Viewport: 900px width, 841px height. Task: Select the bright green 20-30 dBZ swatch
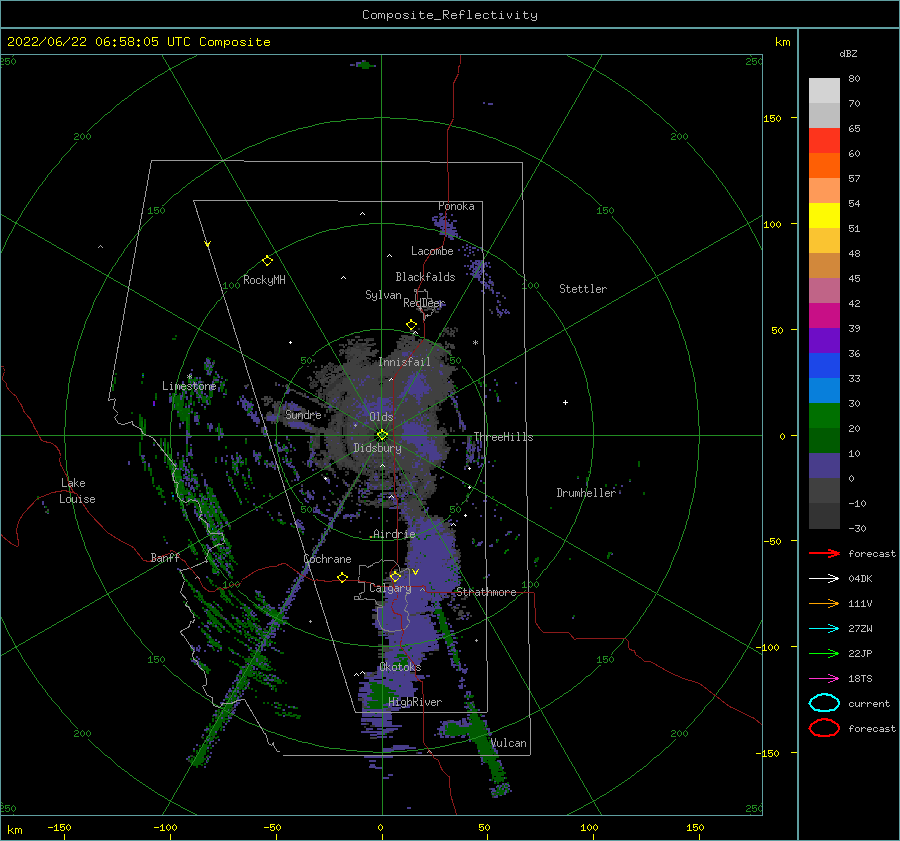click(x=824, y=416)
